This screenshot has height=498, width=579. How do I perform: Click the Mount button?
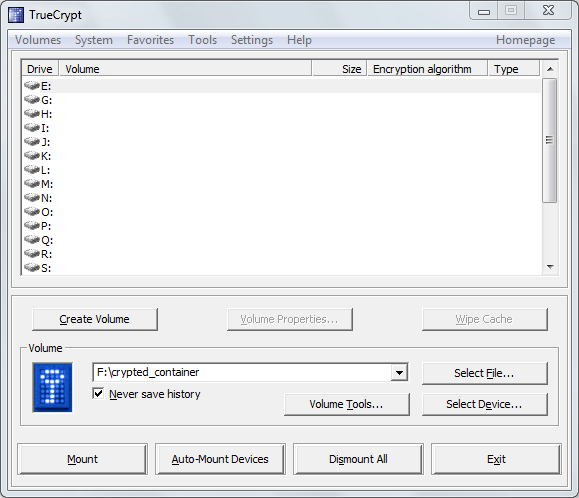pyautogui.click(x=82, y=459)
